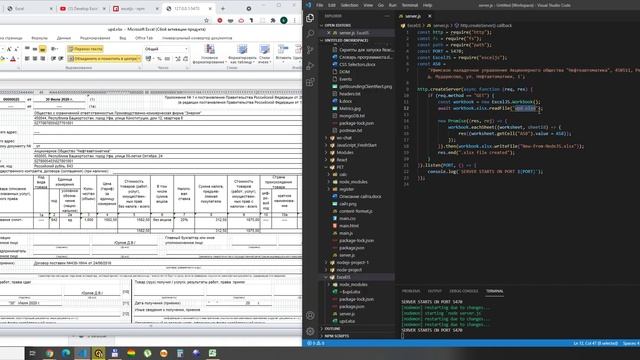This screenshot has height=360, width=640.
Task: Open the Chrome profile avatar
Action: [284, 20]
